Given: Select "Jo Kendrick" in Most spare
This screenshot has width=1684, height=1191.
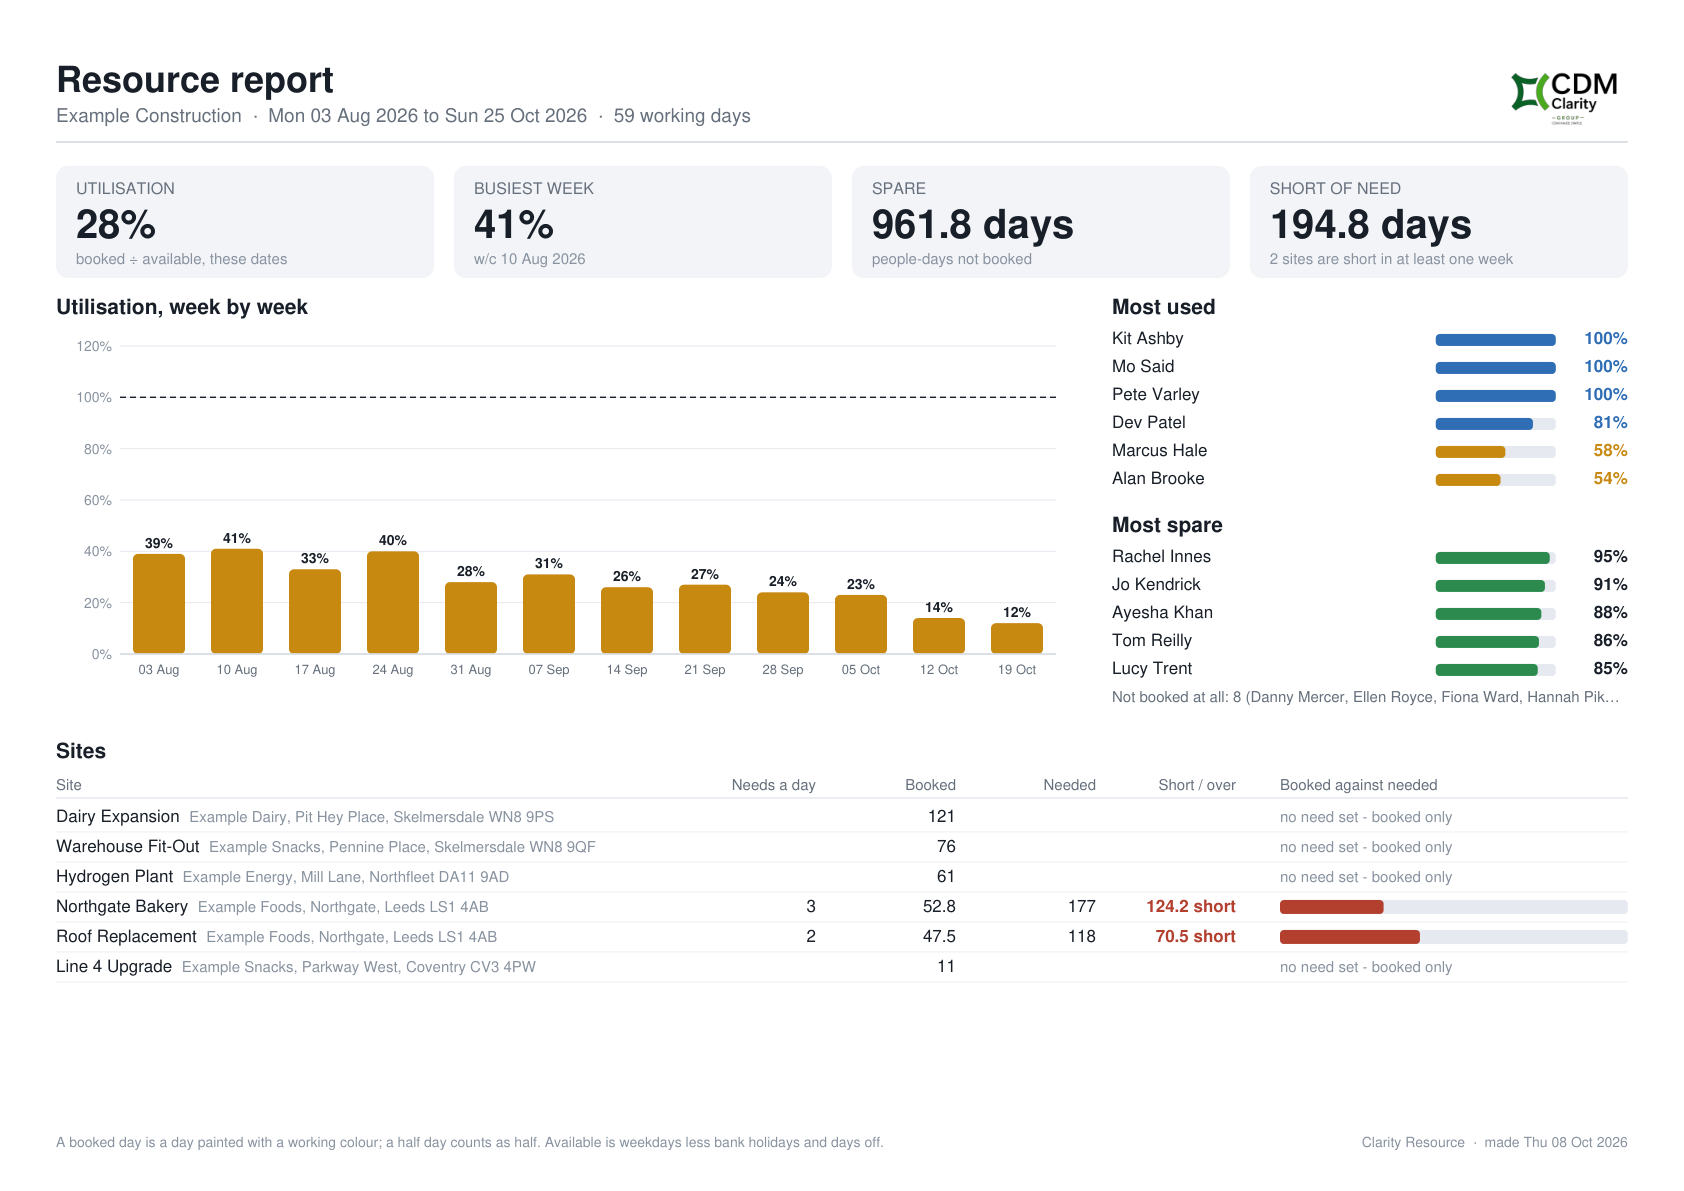Looking at the screenshot, I should click(1156, 585).
